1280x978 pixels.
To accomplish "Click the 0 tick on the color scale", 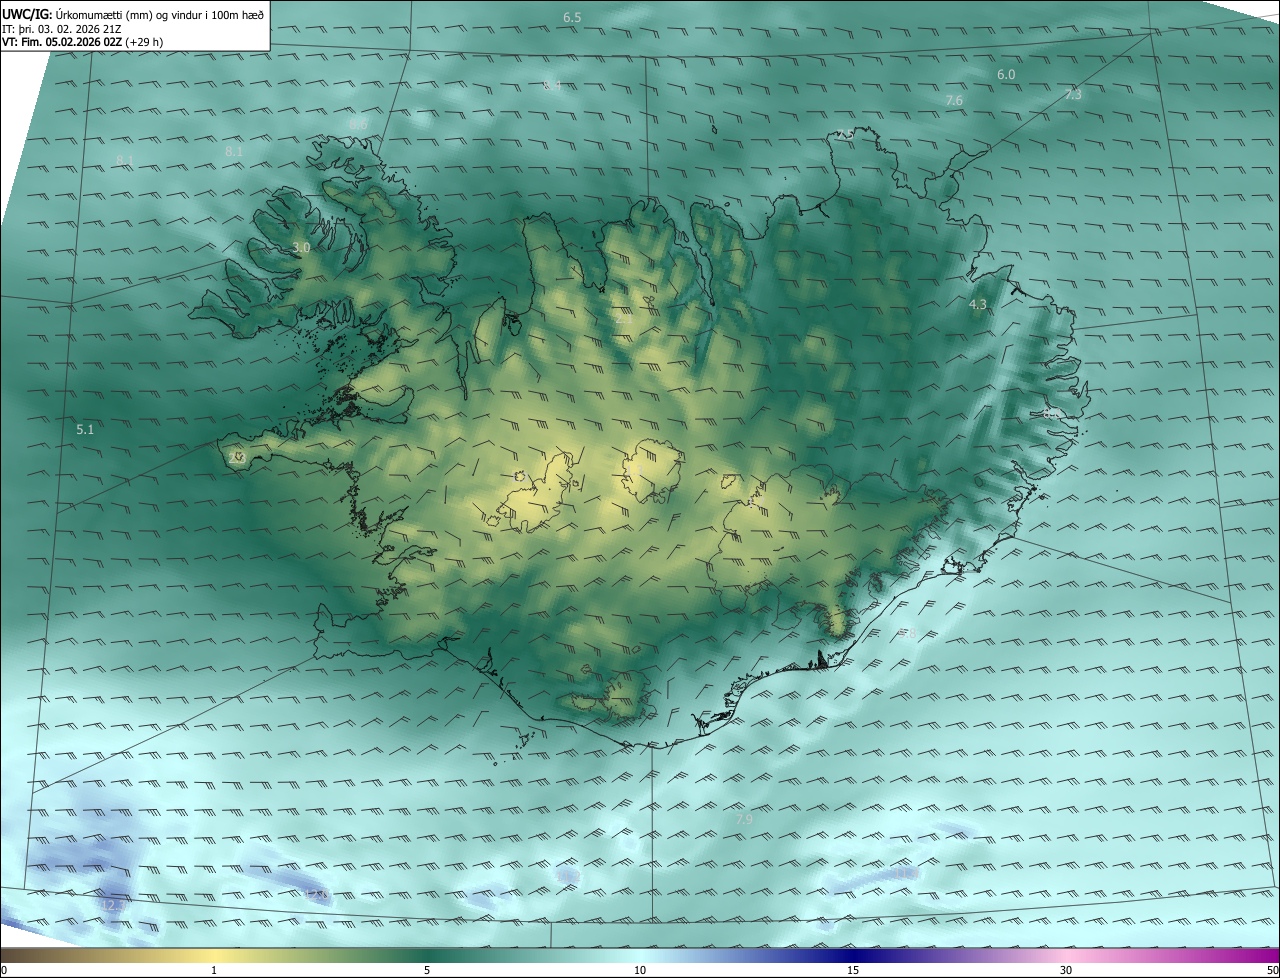I will [4, 970].
